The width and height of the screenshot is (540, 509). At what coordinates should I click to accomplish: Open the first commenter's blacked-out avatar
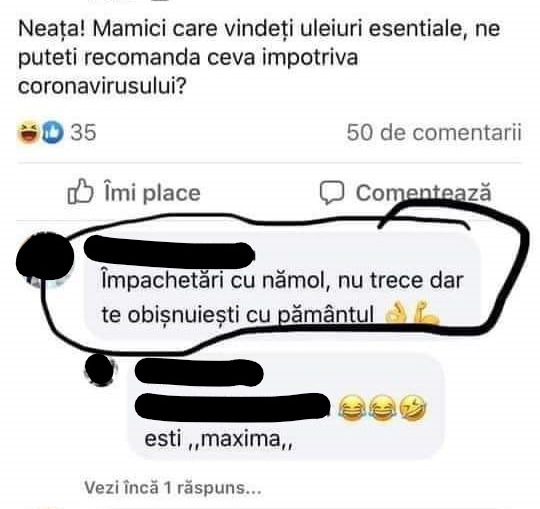click(45, 256)
